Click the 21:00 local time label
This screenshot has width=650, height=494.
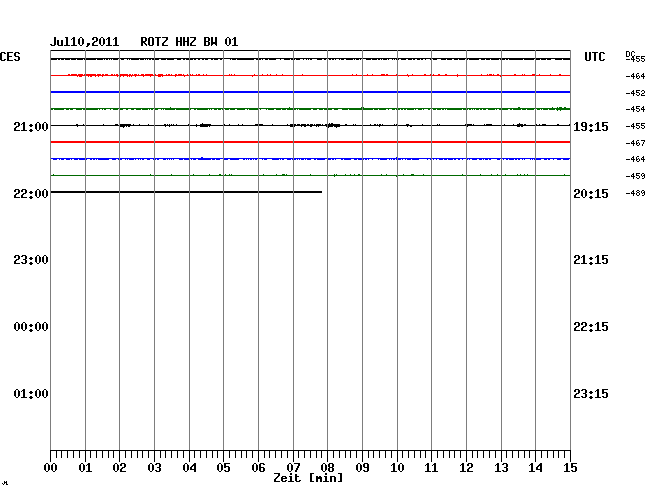point(31,127)
